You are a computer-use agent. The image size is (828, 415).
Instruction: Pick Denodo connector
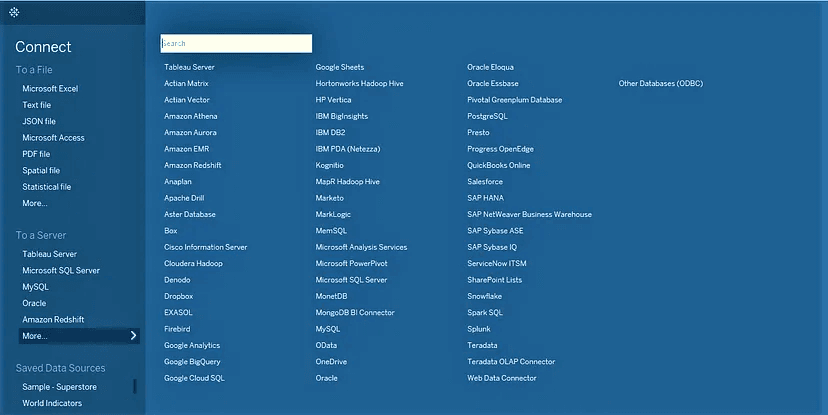coord(177,280)
